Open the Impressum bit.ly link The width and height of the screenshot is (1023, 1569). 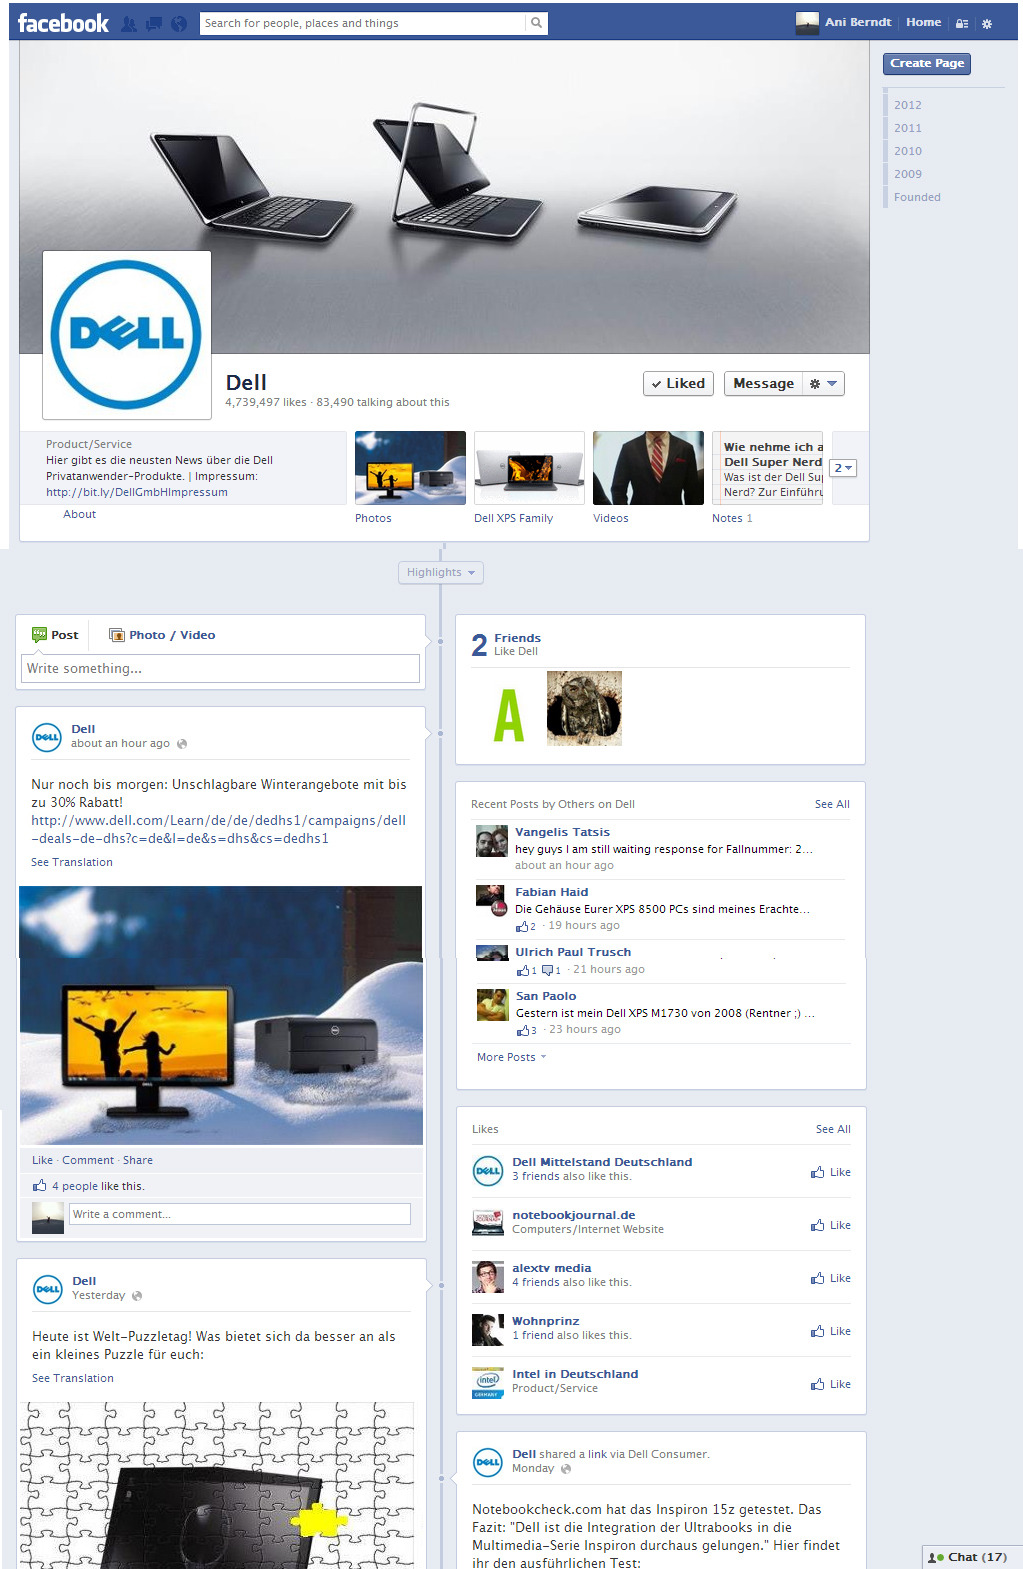(137, 492)
